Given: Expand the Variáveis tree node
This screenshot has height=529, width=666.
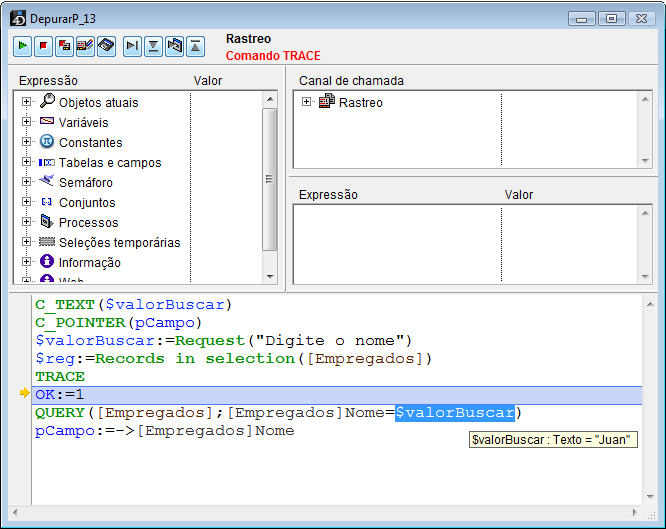Looking at the screenshot, I should (27, 122).
